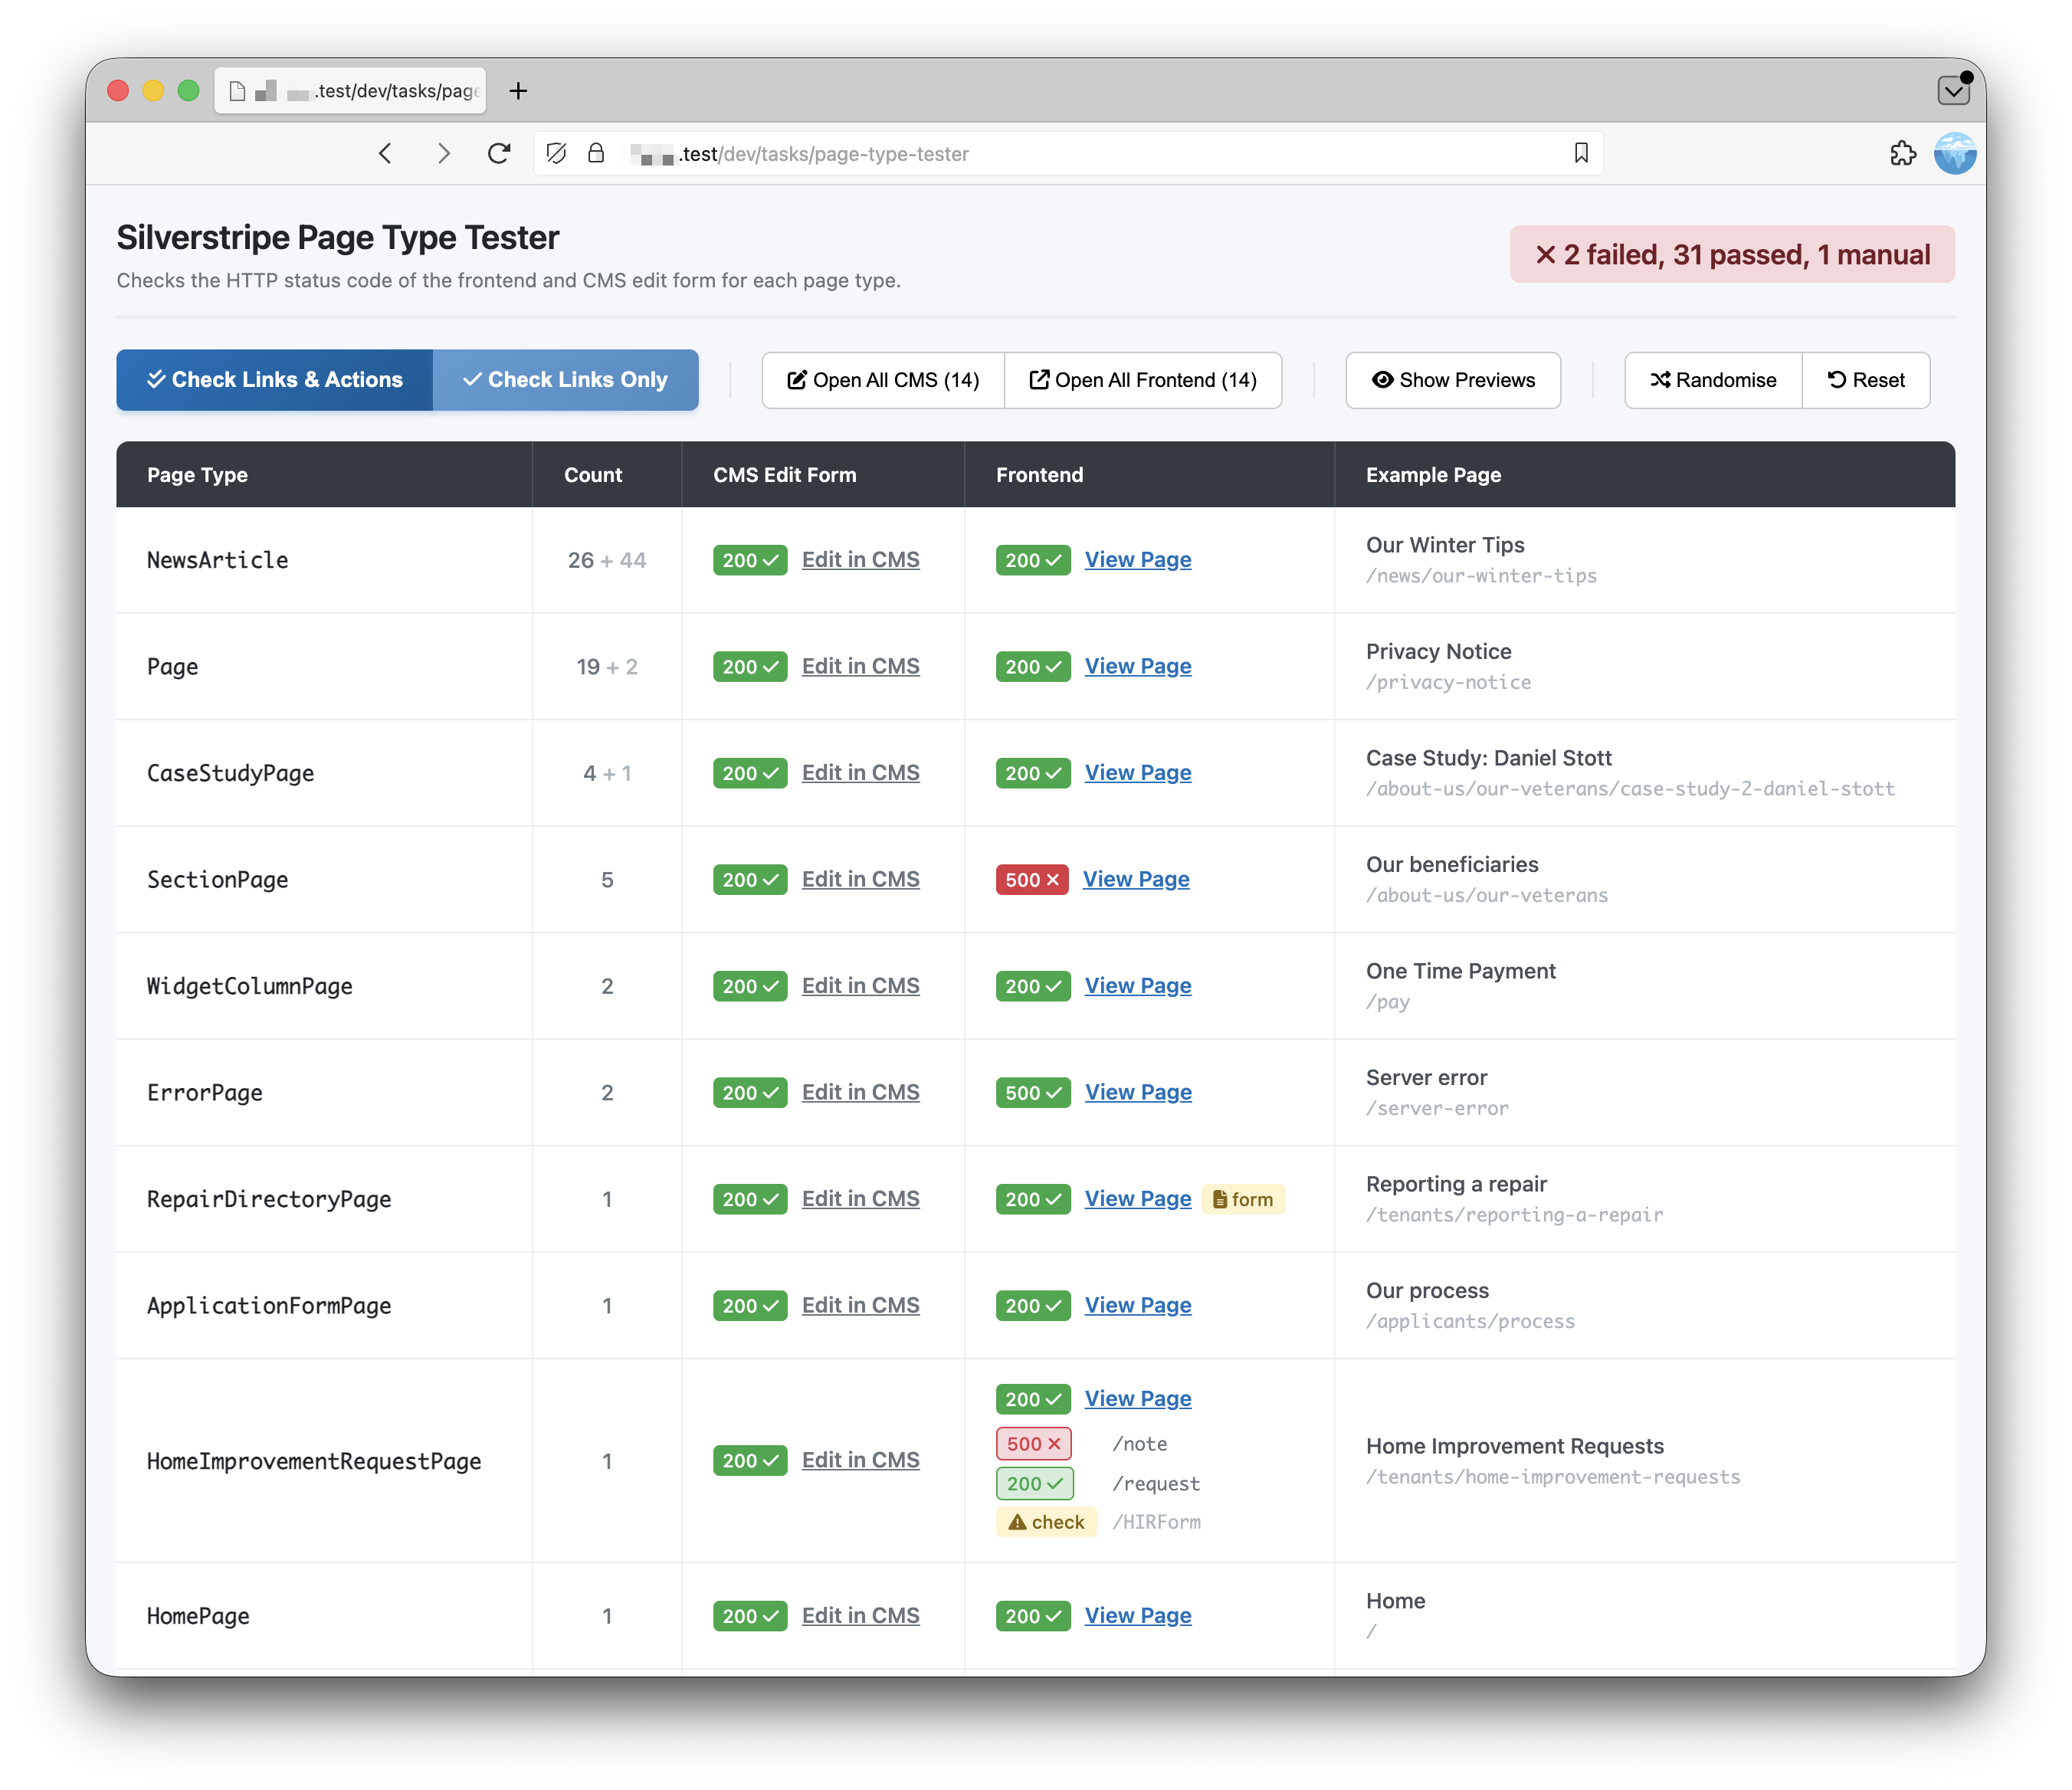Open All Frontend pages
This screenshot has width=2072, height=1790.
pos(1143,380)
